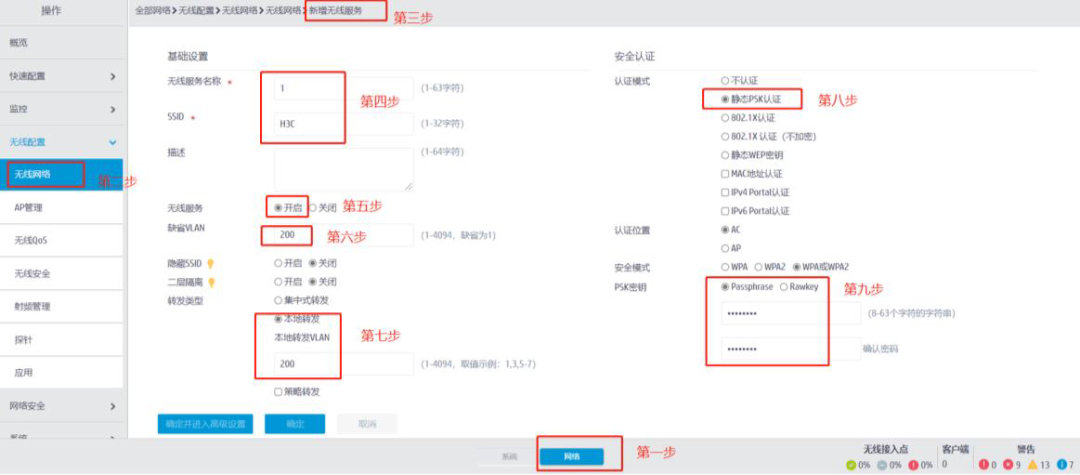This screenshot has height=475, width=1080.
Task: Turn 隐藏SSID to 开启
Action: (278, 263)
